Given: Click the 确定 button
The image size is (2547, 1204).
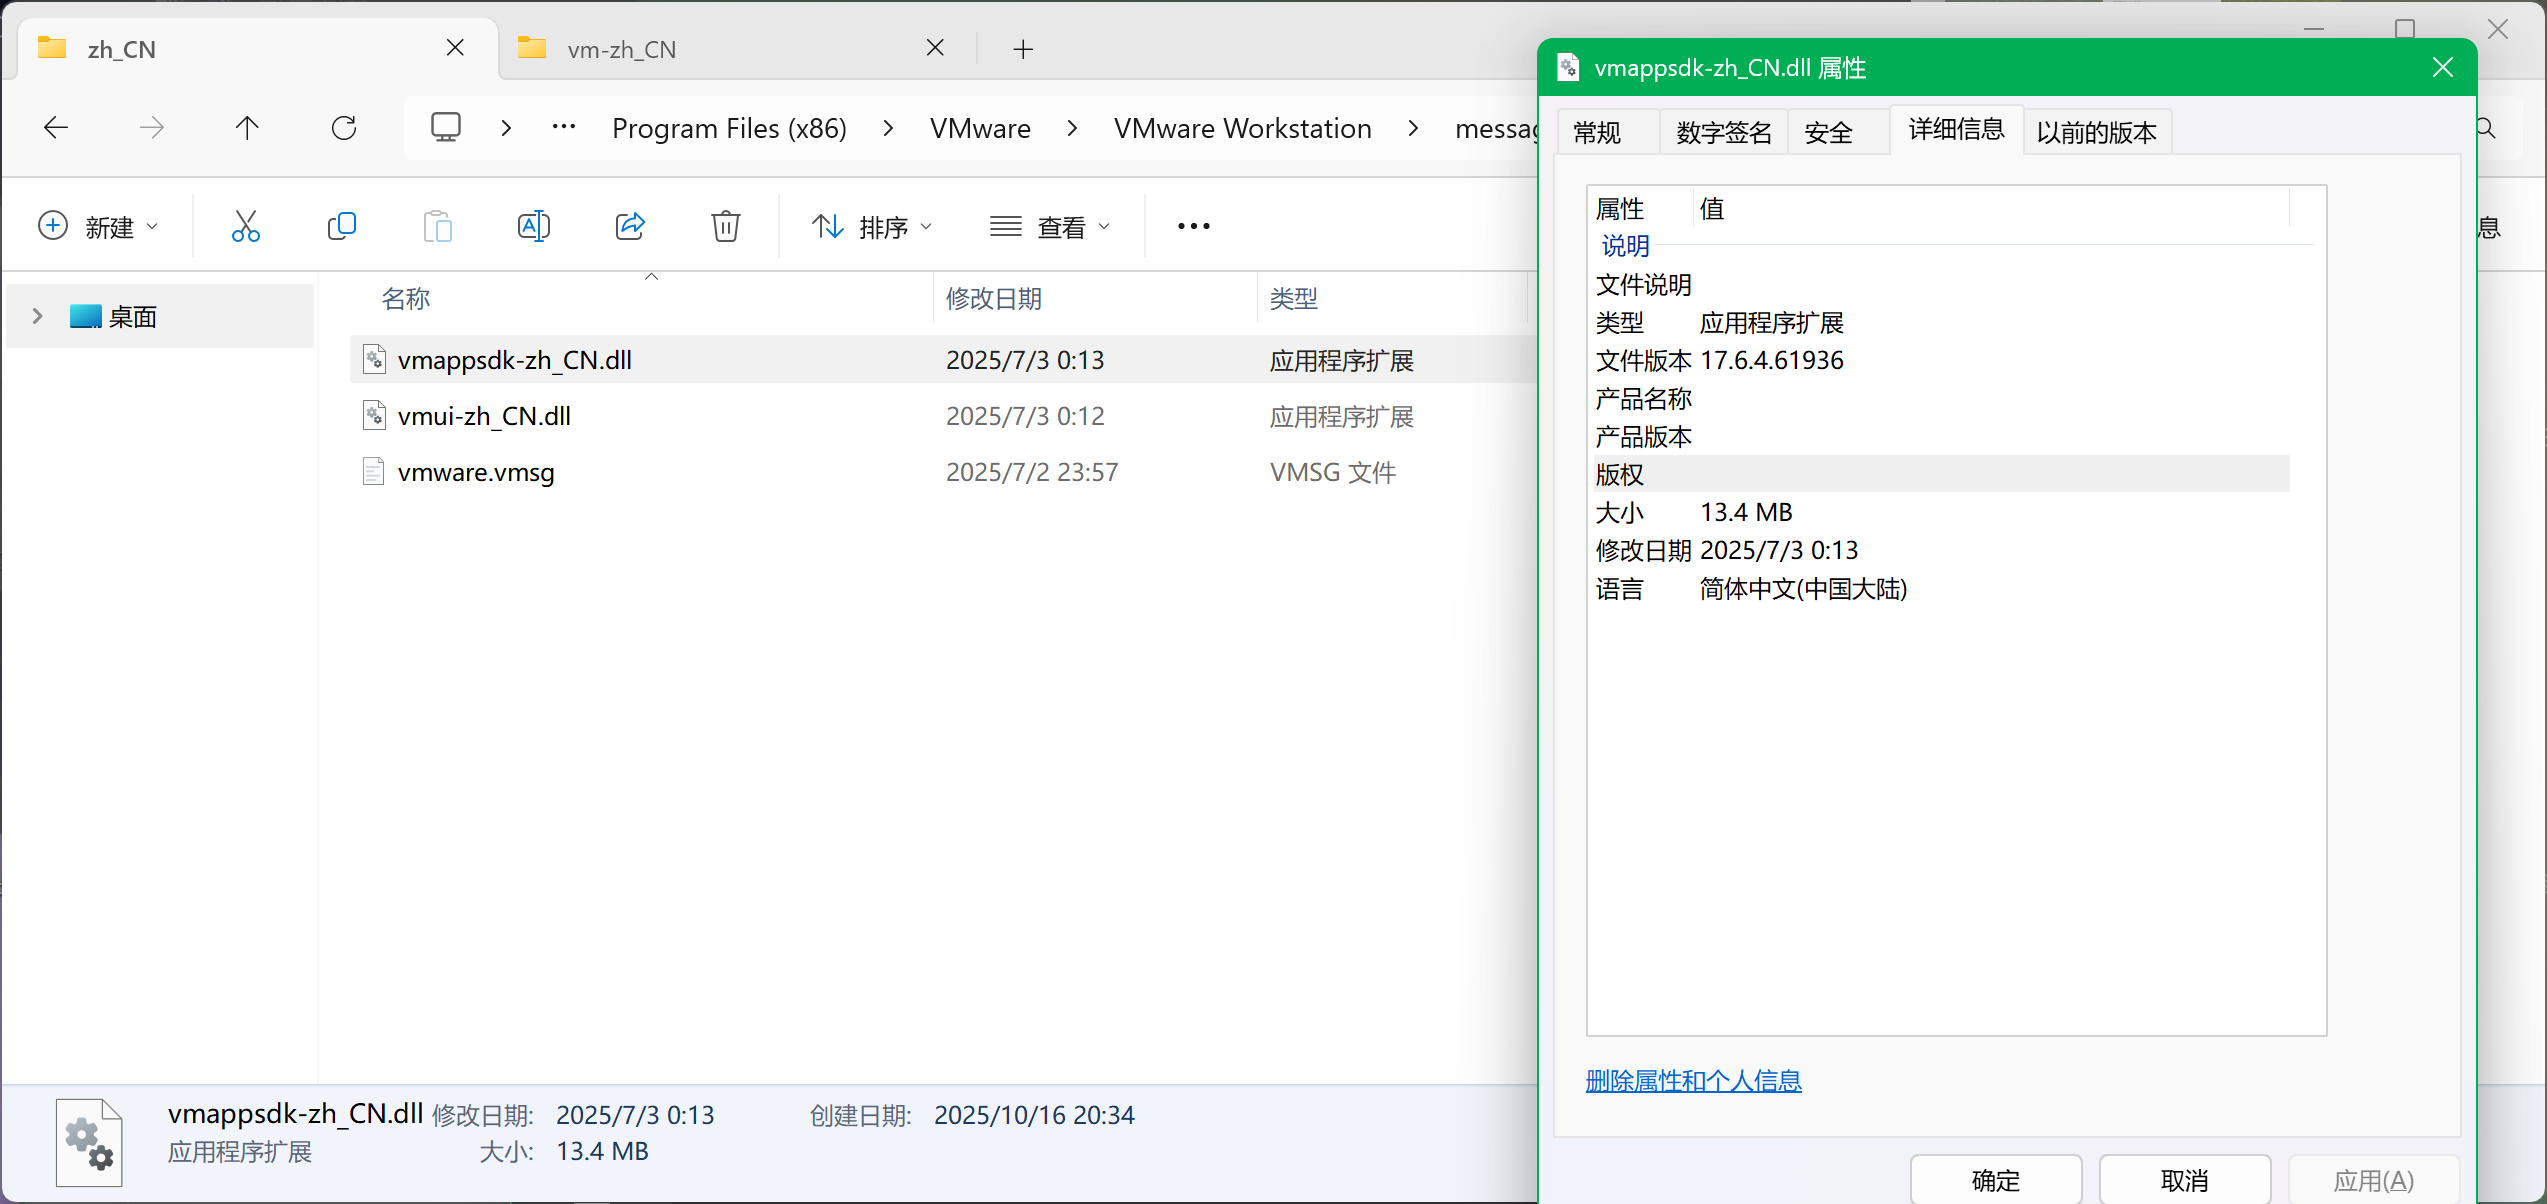Looking at the screenshot, I should [1995, 1179].
